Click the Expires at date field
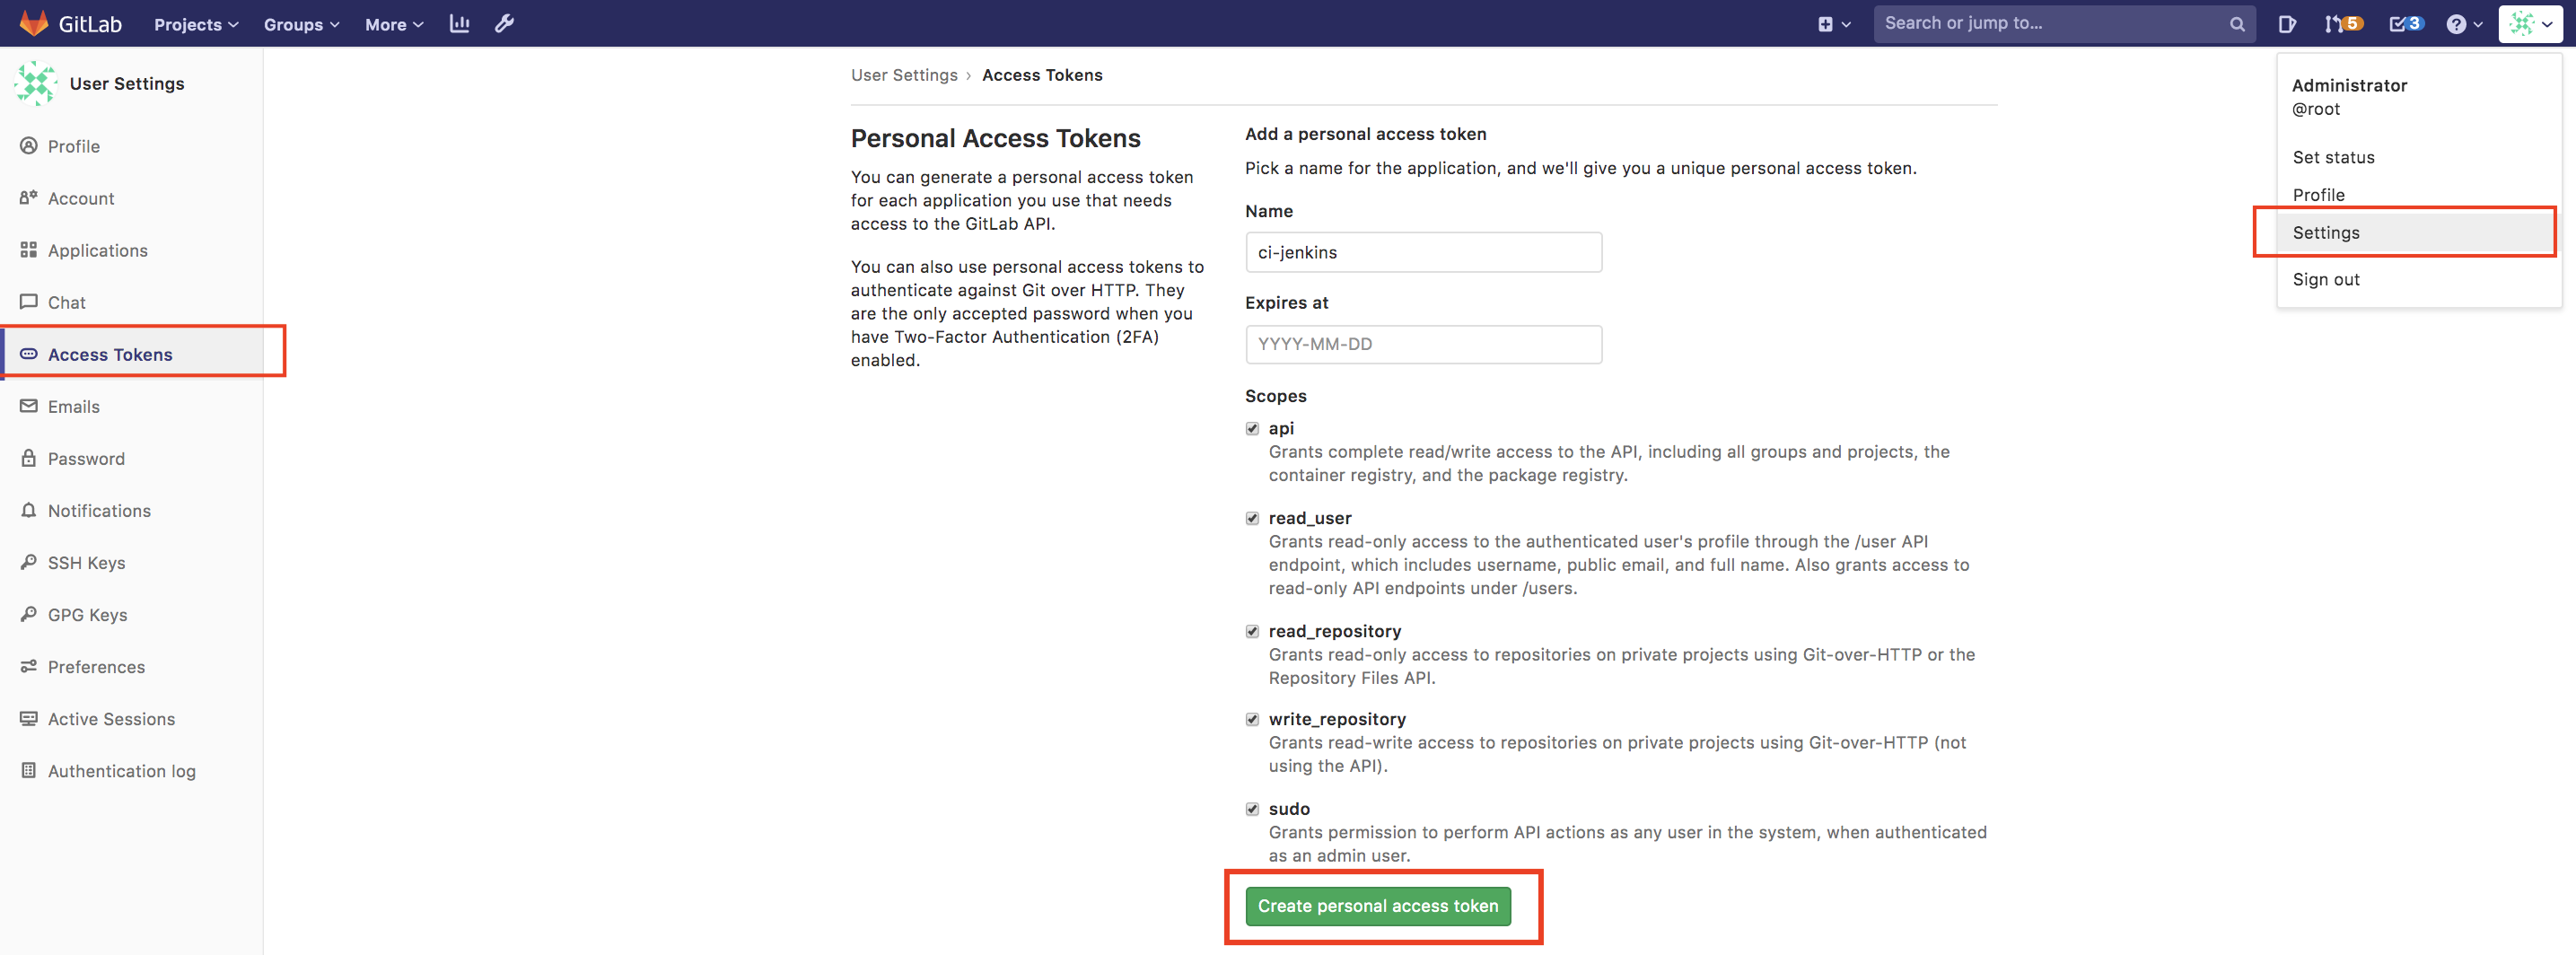 point(1422,344)
